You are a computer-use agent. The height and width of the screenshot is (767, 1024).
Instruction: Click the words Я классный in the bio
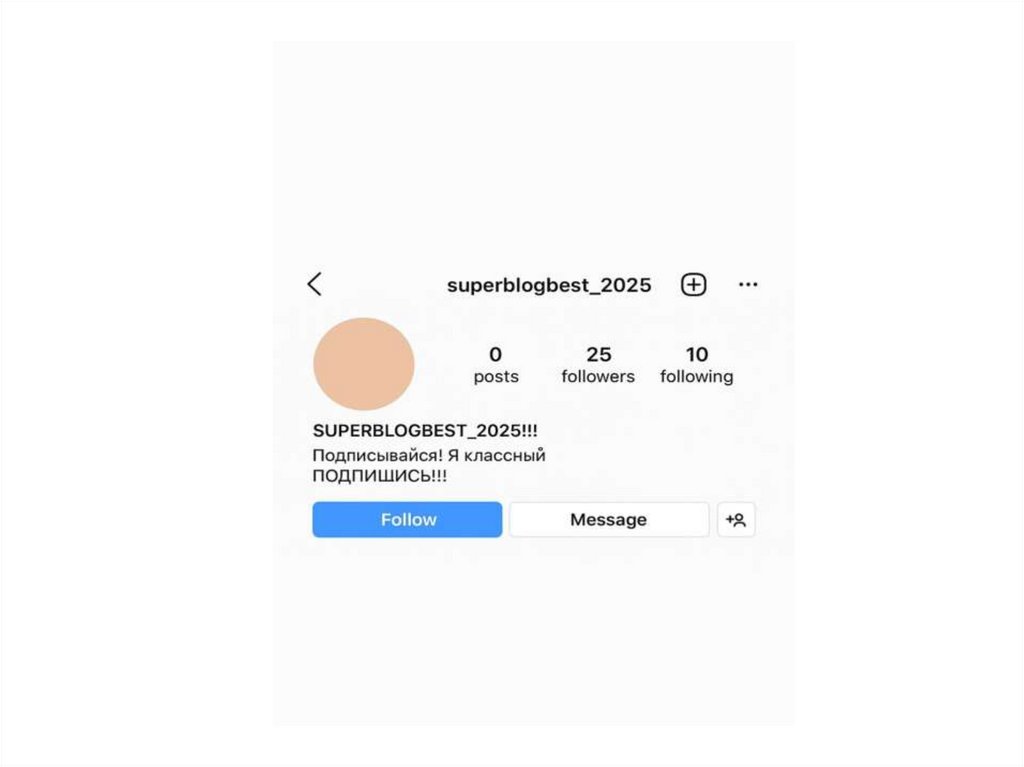tap(496, 455)
